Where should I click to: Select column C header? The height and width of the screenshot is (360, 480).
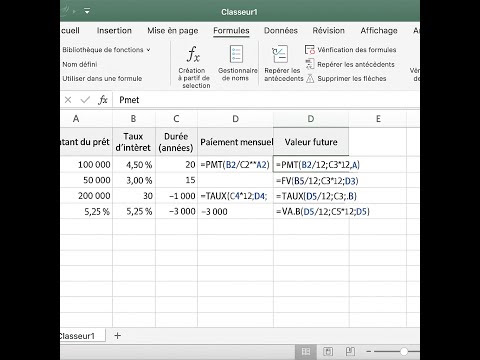click(176, 119)
